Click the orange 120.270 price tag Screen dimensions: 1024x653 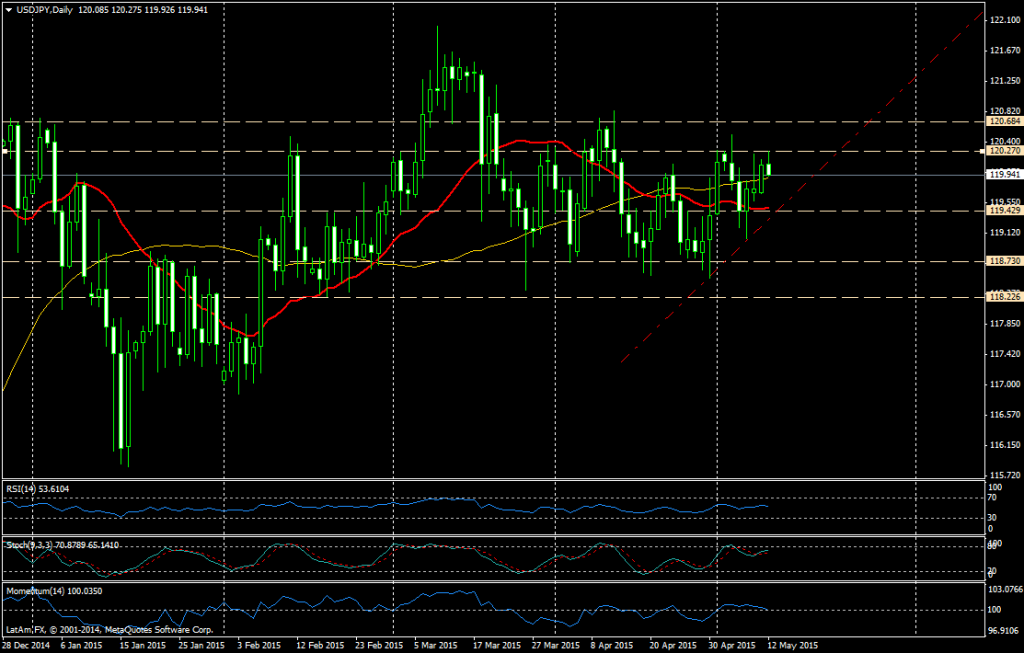tap(1000, 151)
